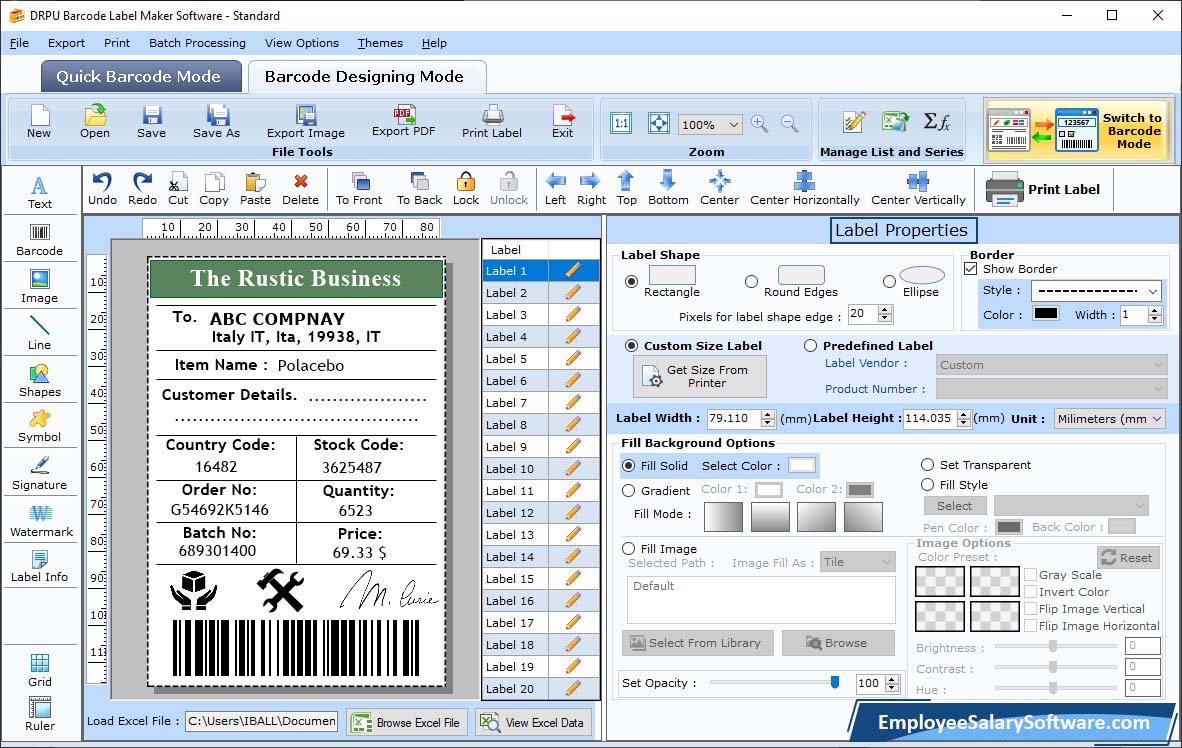Viewport: 1182px width, 748px height.
Task: Export label to PDF
Action: [404, 121]
